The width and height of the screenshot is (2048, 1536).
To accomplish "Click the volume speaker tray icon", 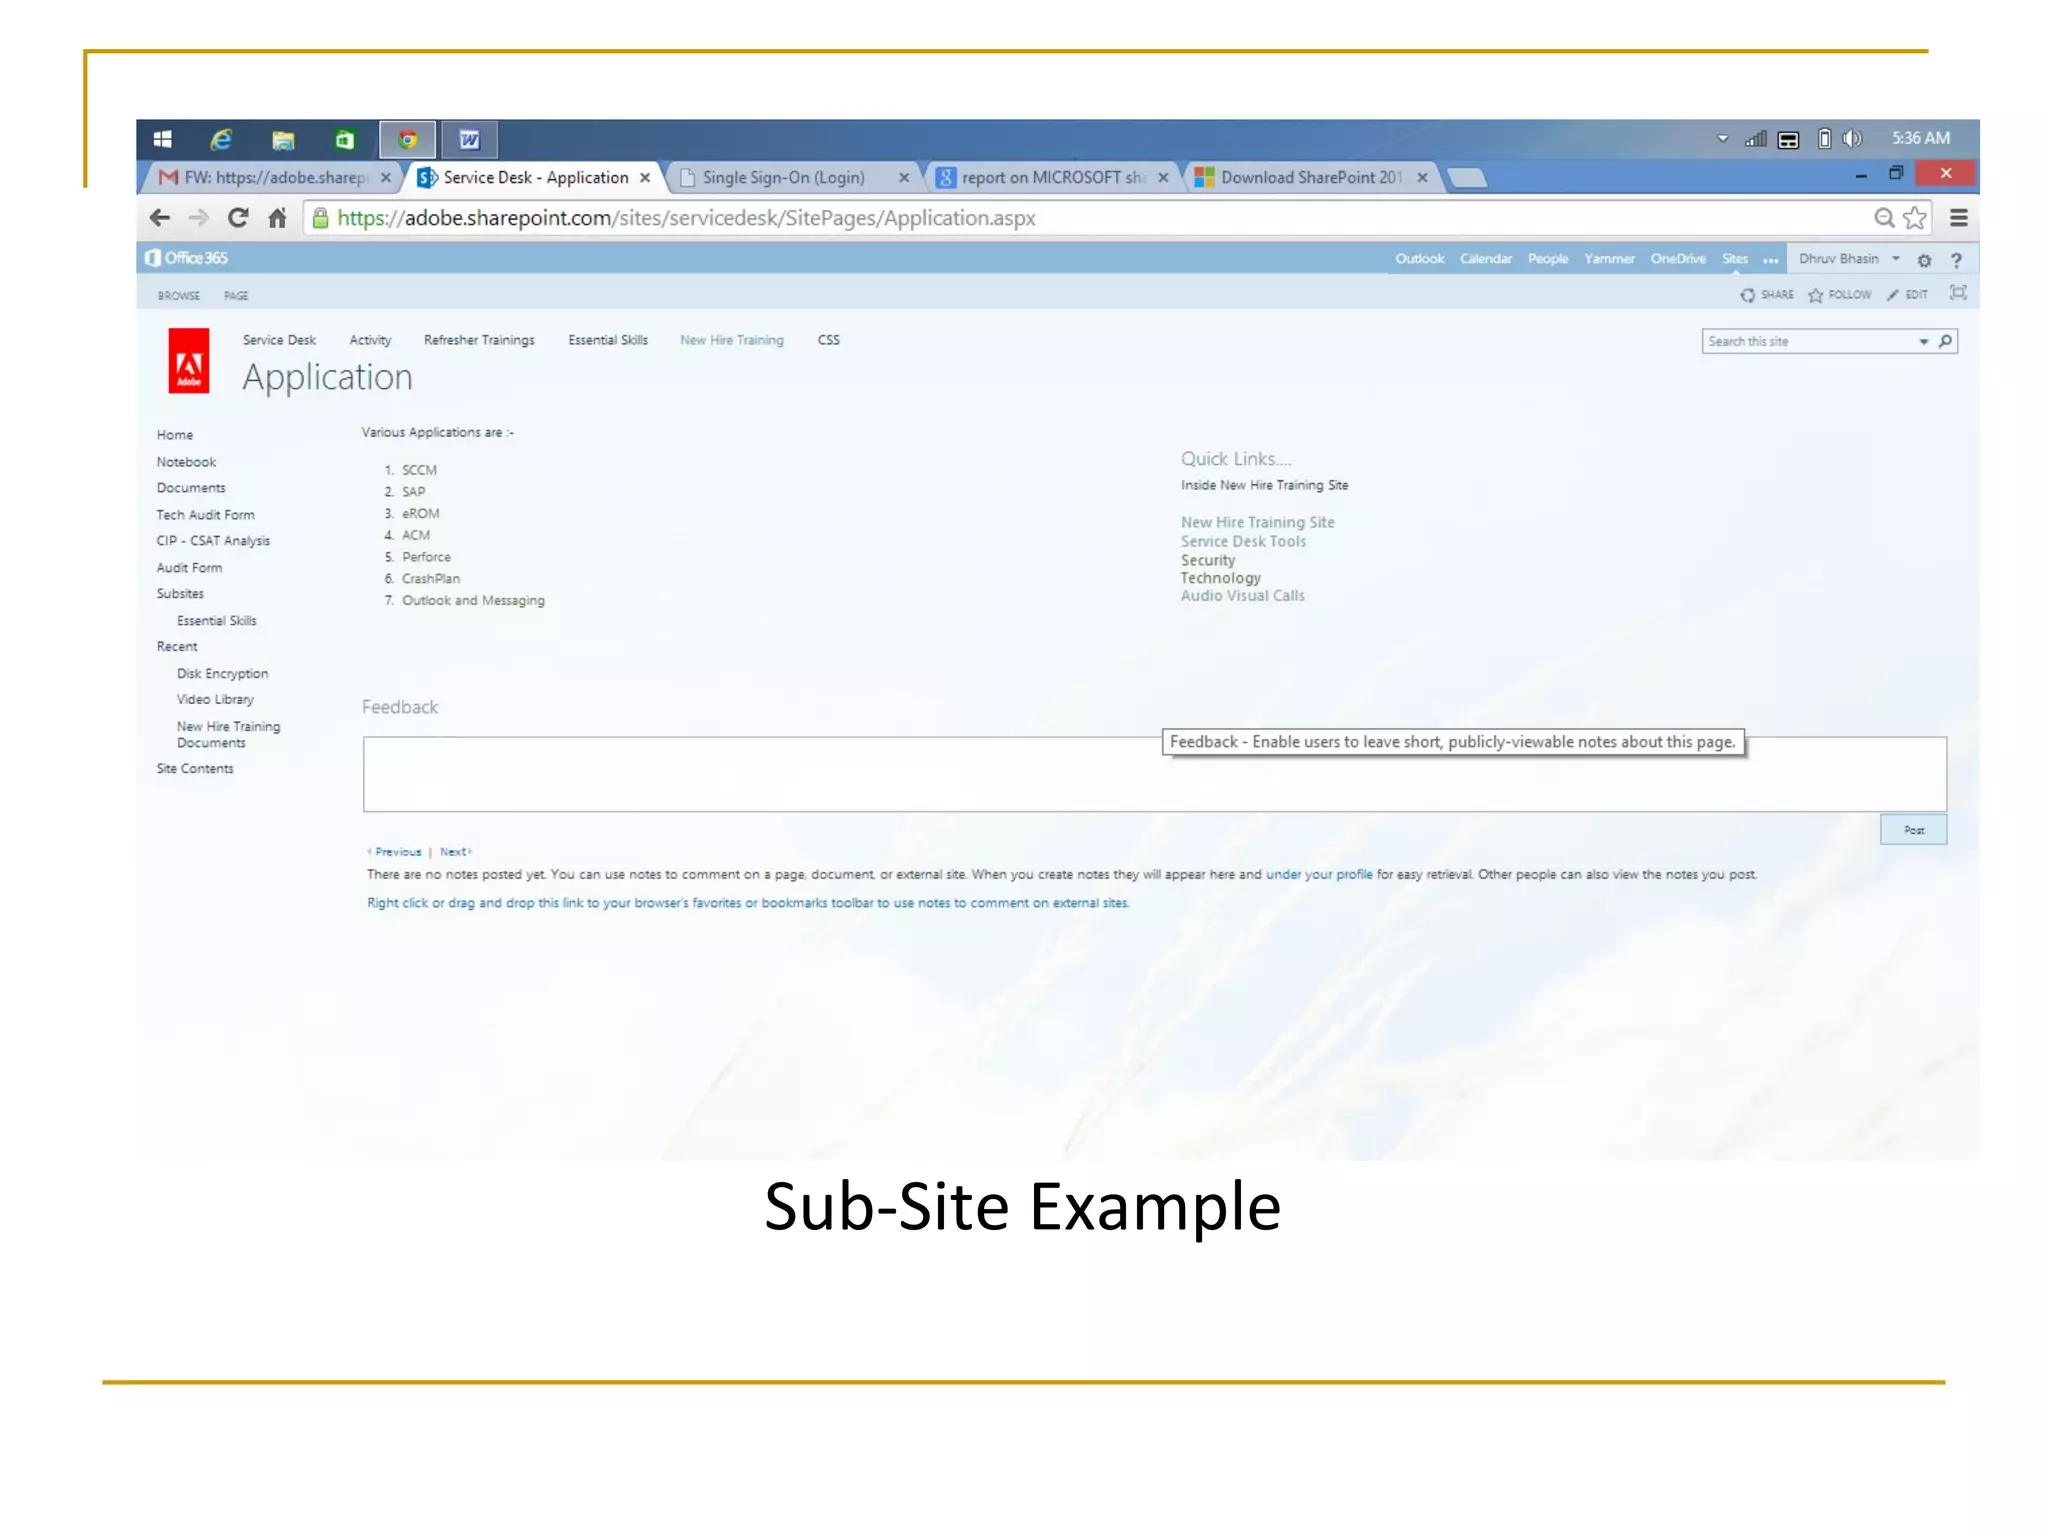I will click(1852, 139).
